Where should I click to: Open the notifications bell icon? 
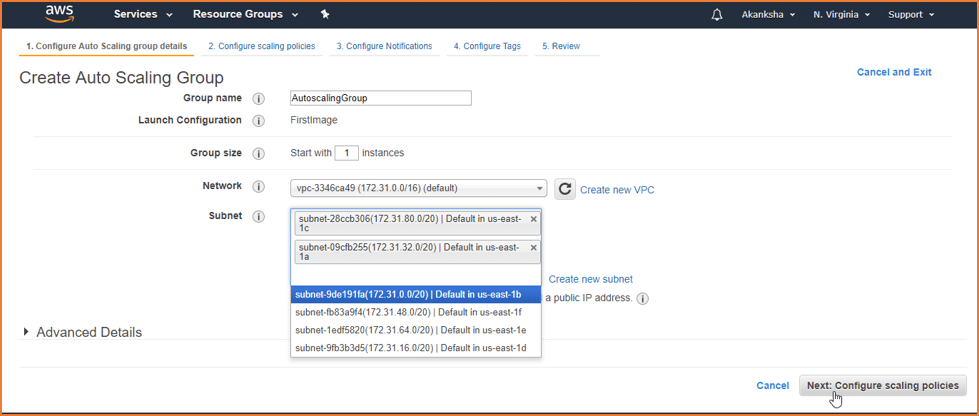tap(717, 14)
